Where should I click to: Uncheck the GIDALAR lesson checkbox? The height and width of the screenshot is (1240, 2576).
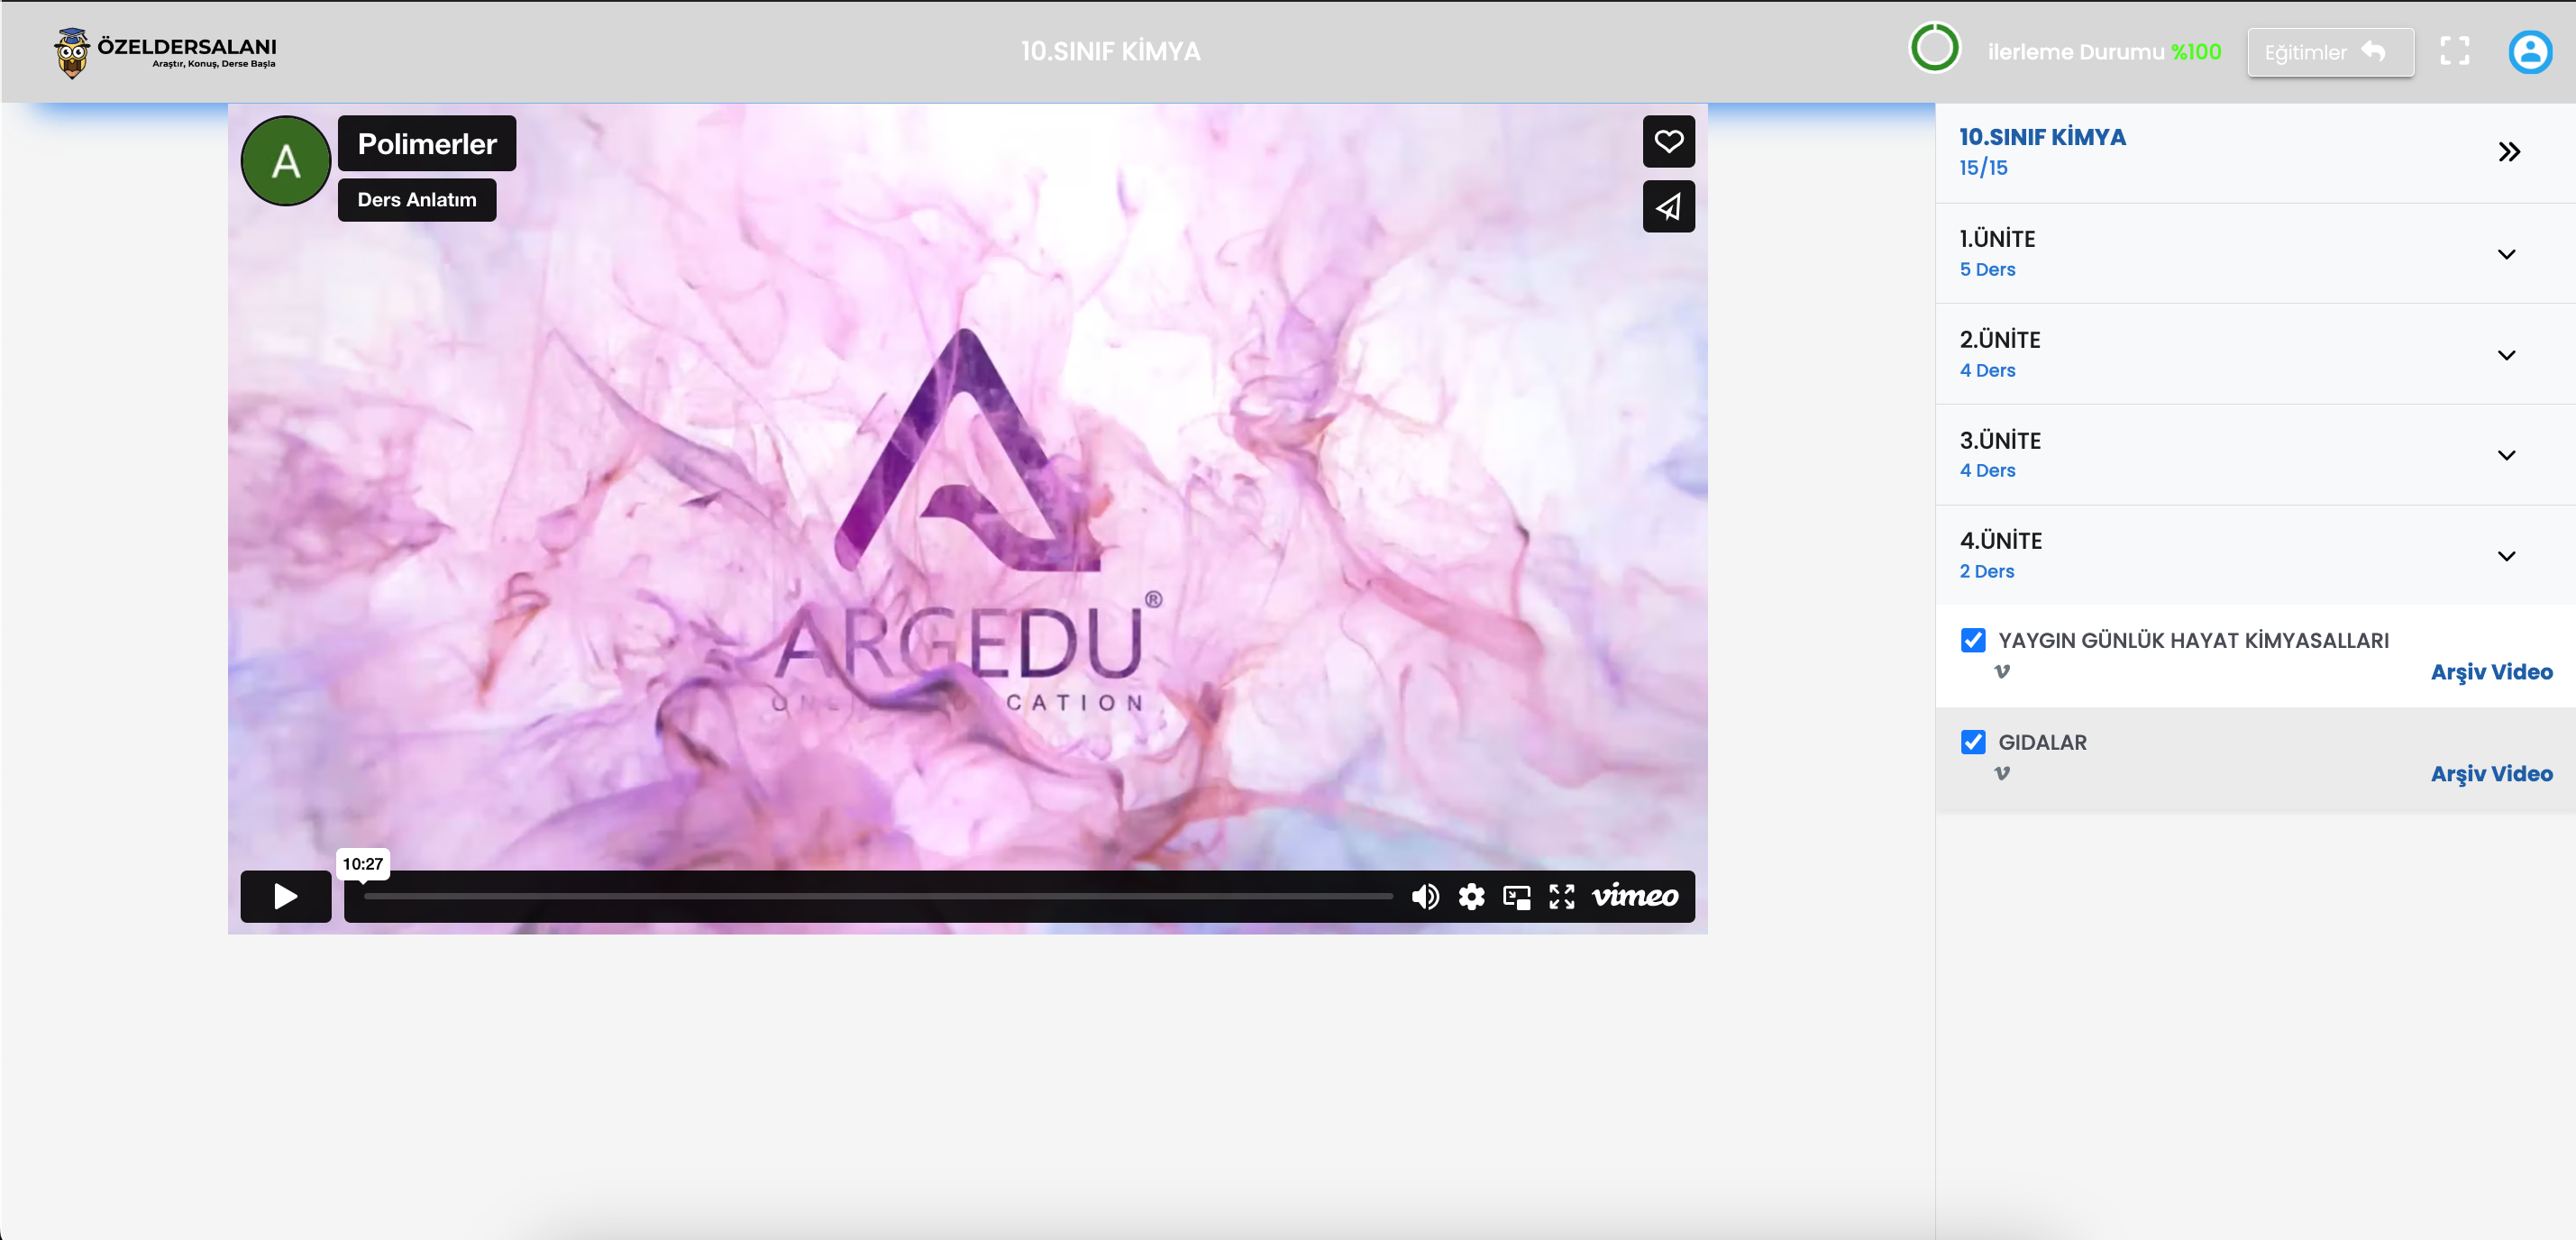click(x=1972, y=742)
